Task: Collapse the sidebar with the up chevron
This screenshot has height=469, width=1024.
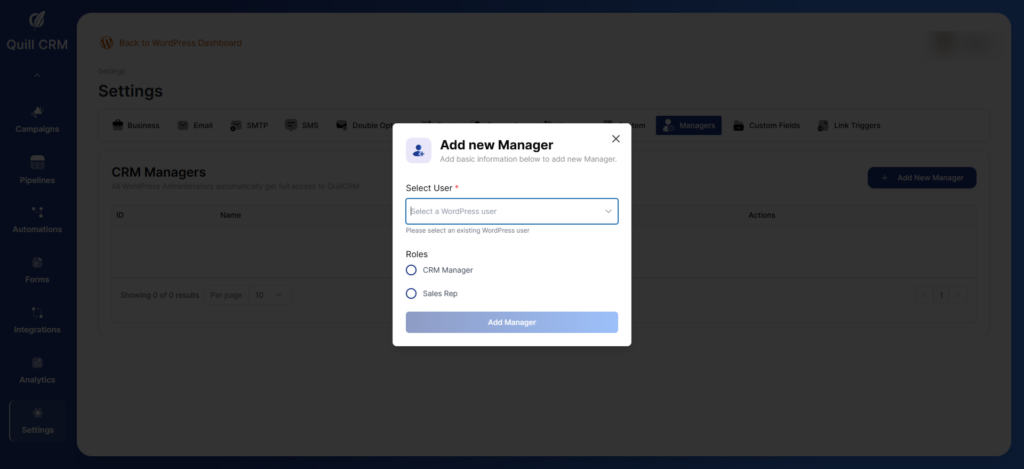Action: pyautogui.click(x=37, y=75)
